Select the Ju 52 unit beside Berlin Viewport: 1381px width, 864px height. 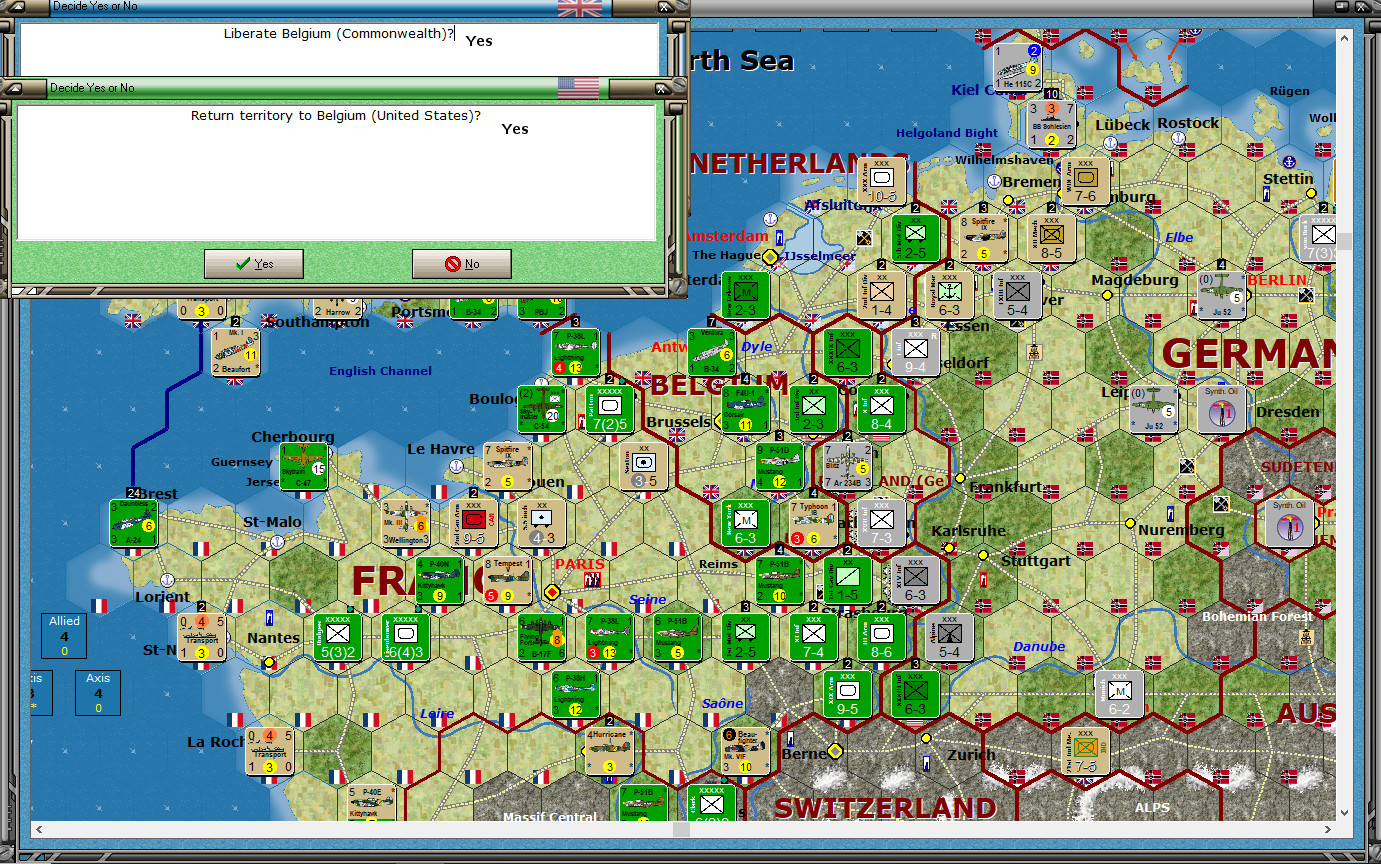coord(1221,295)
